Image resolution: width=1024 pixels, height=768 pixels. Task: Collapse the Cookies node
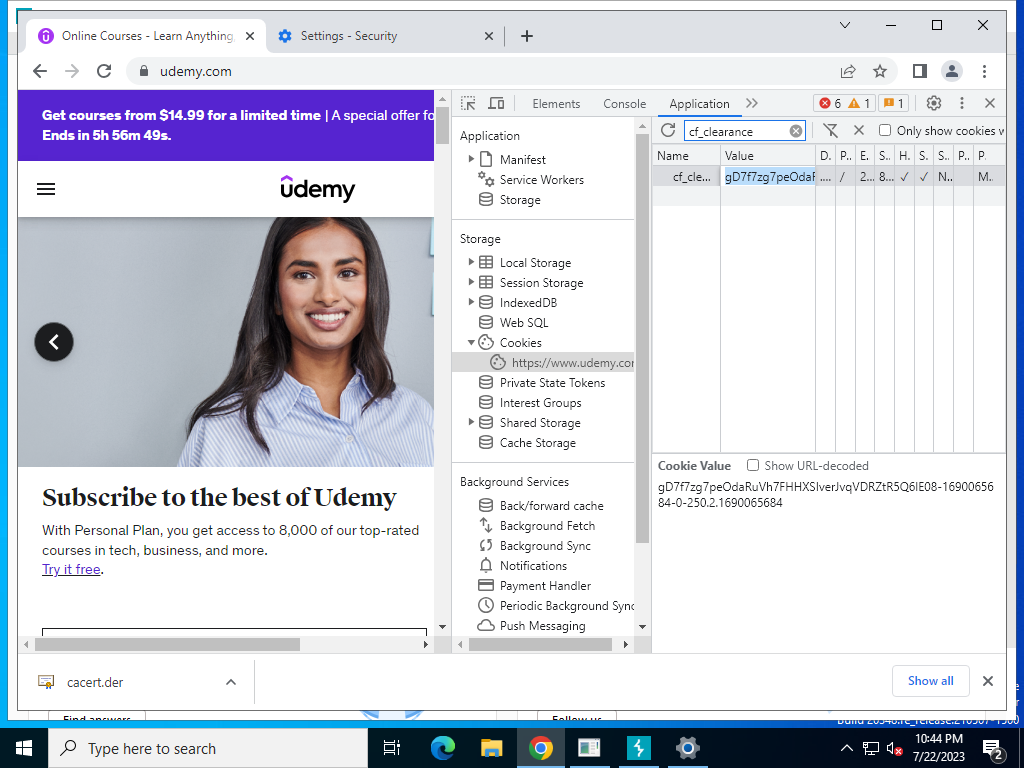(471, 342)
